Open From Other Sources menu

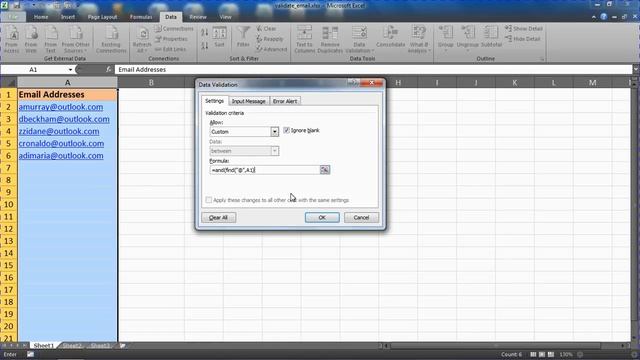(76, 39)
